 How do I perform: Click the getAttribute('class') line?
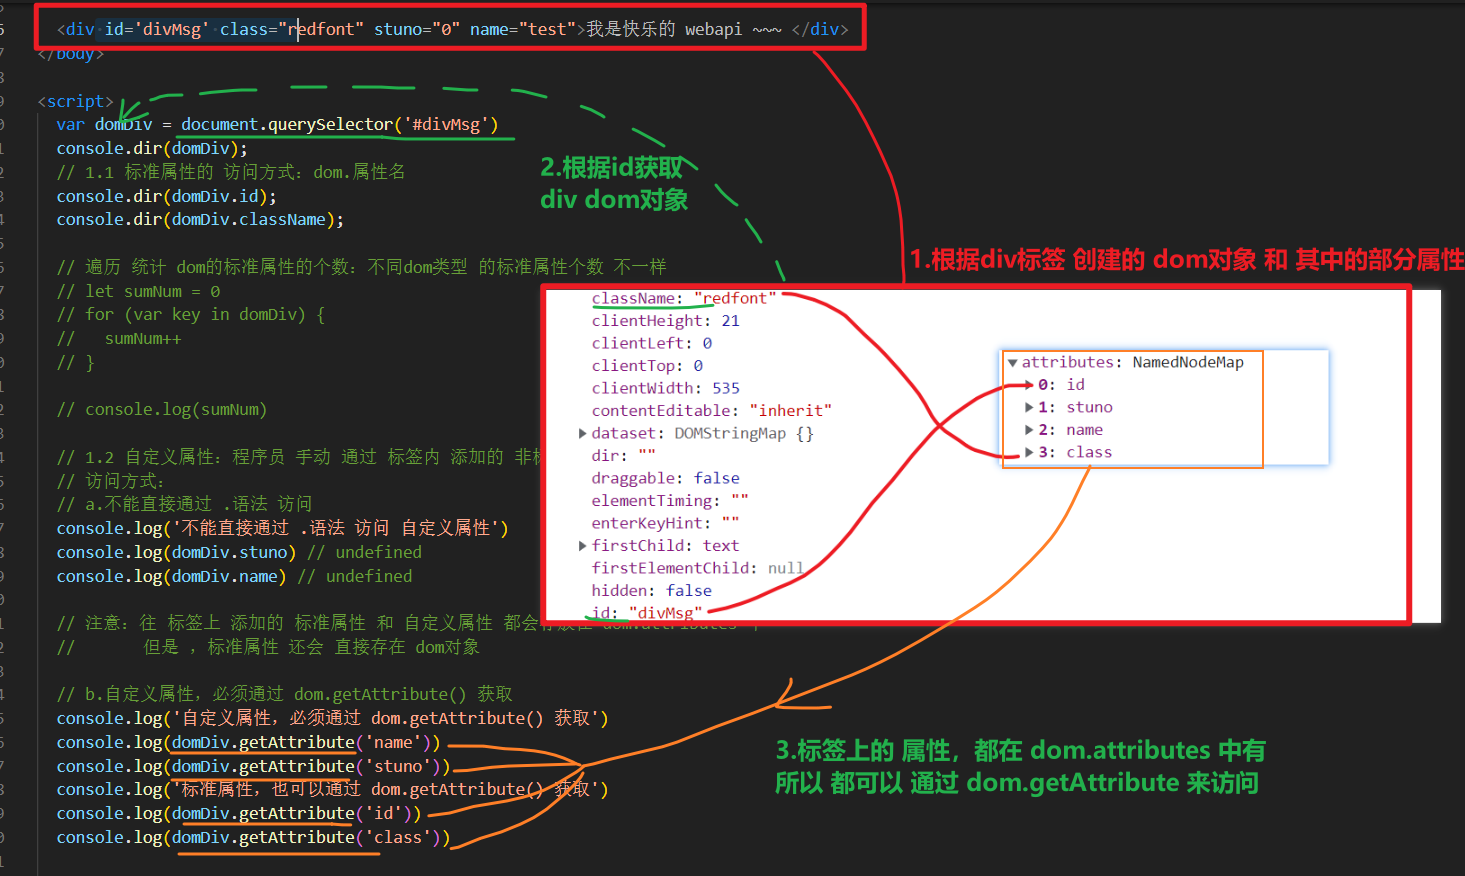[253, 837]
